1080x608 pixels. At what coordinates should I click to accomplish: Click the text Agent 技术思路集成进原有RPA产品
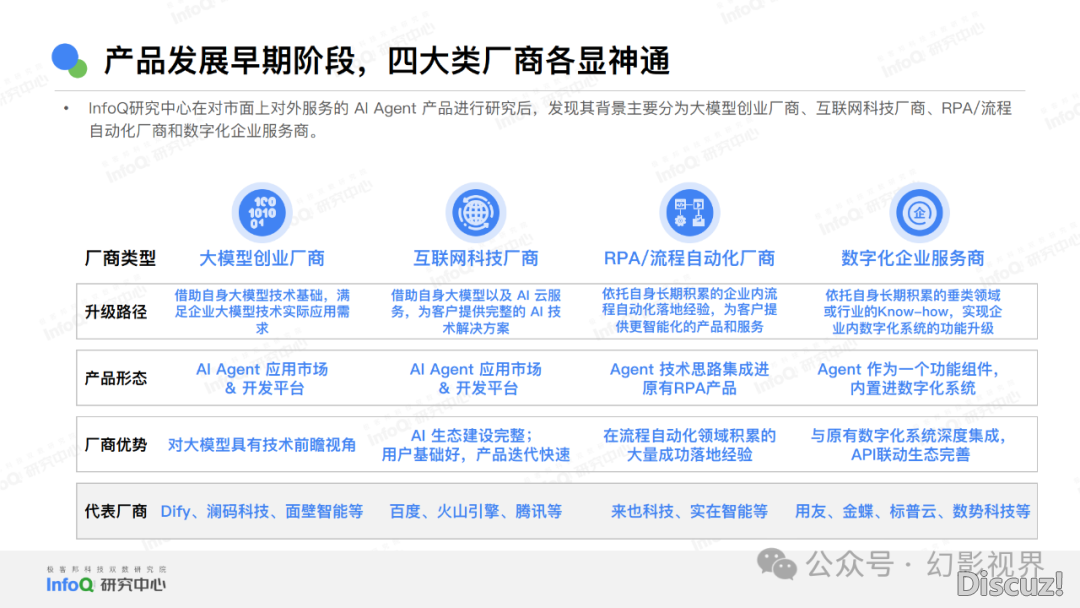689,379
